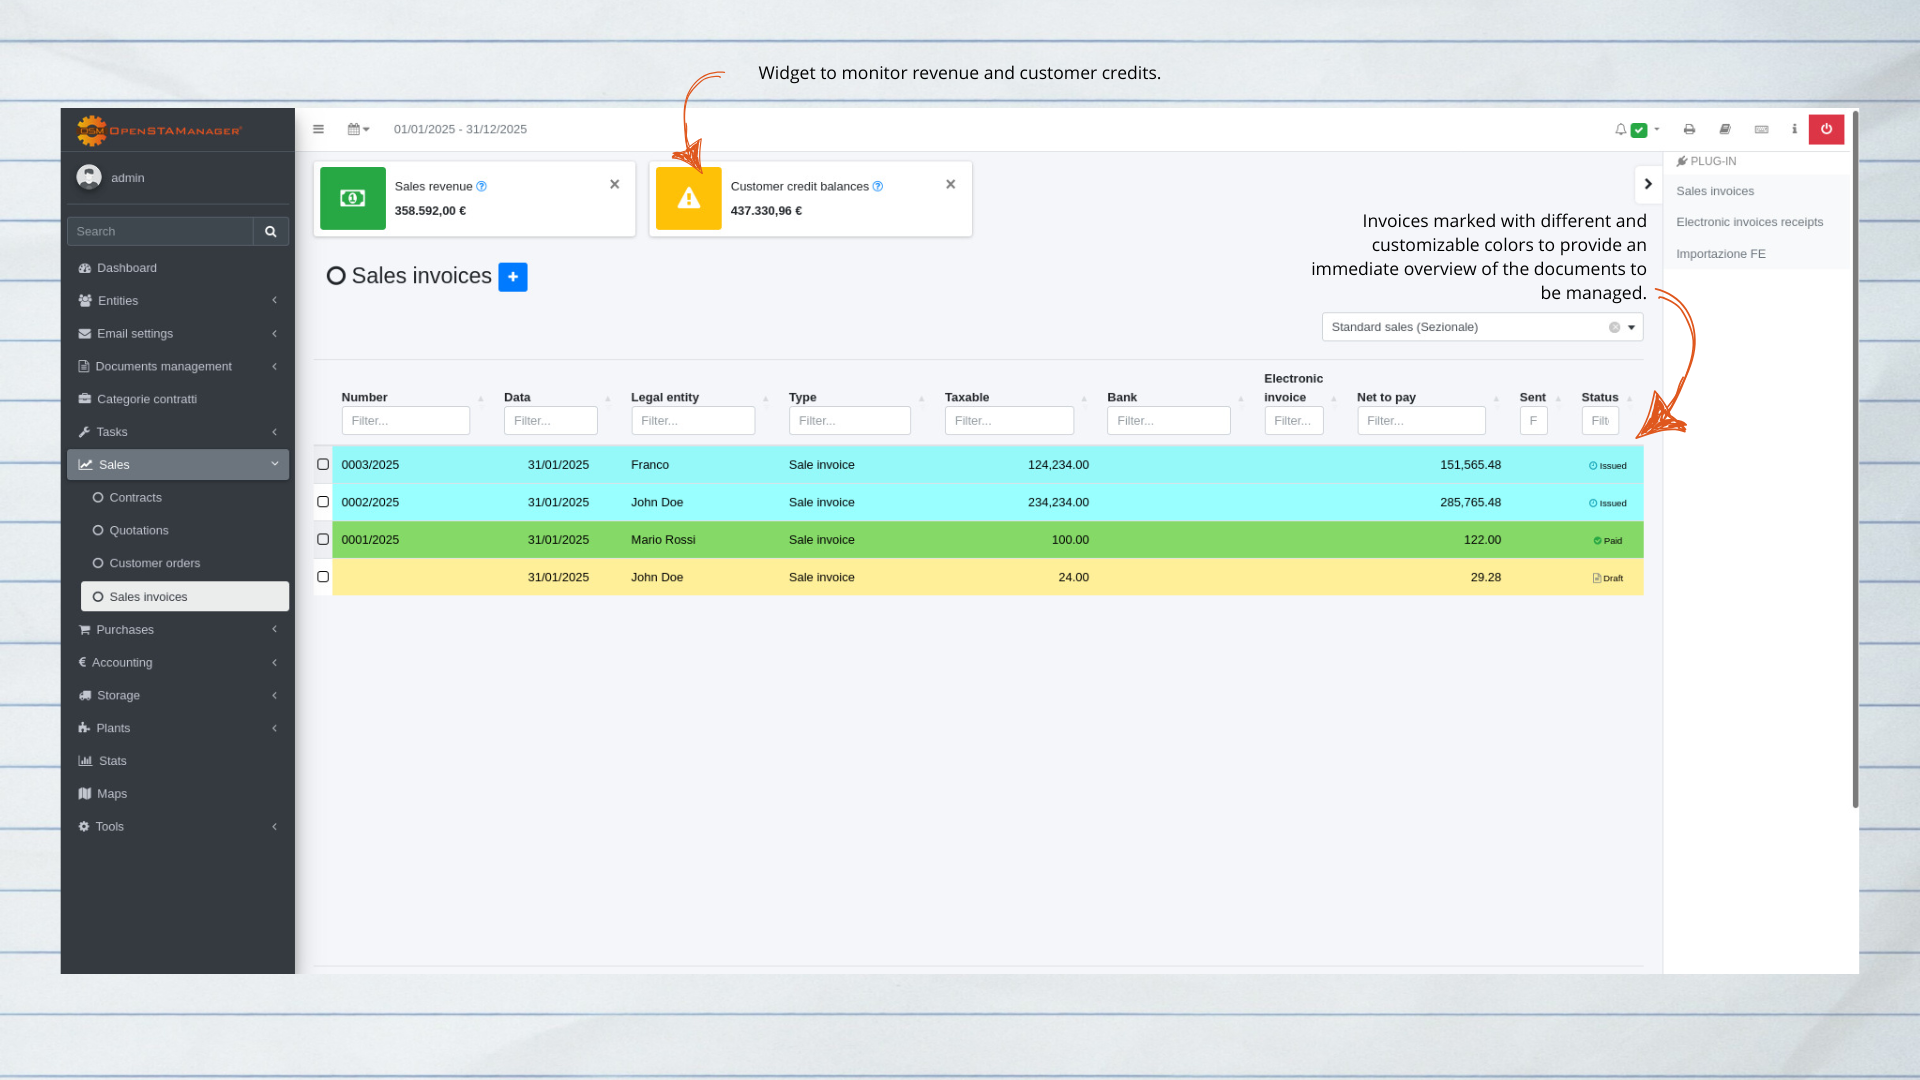Open Importazione FE plug-in

point(1721,254)
